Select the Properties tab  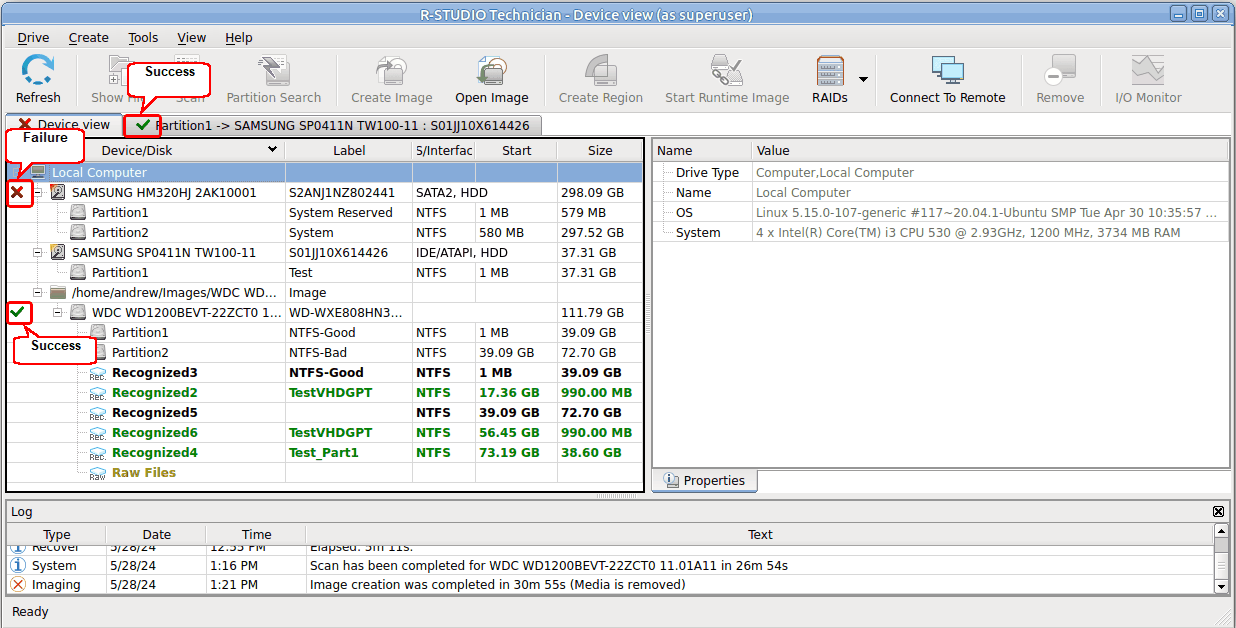704,481
